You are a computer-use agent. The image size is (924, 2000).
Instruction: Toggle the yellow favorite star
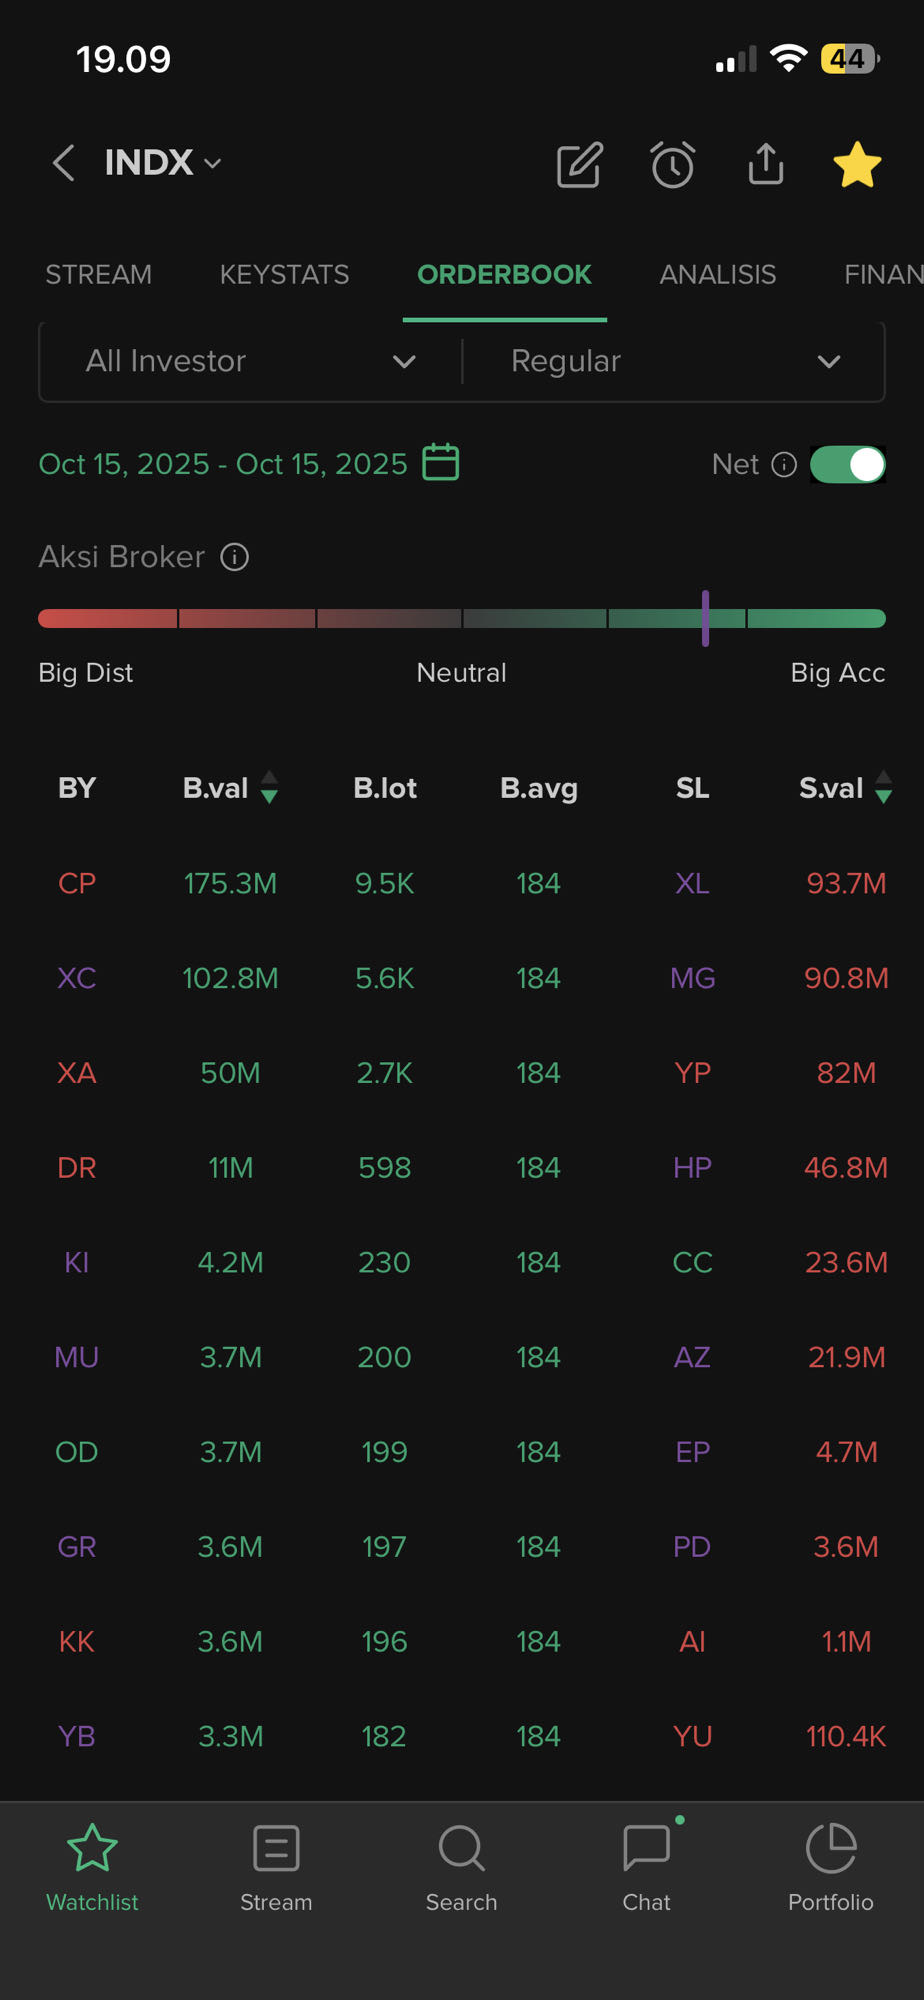click(x=857, y=165)
